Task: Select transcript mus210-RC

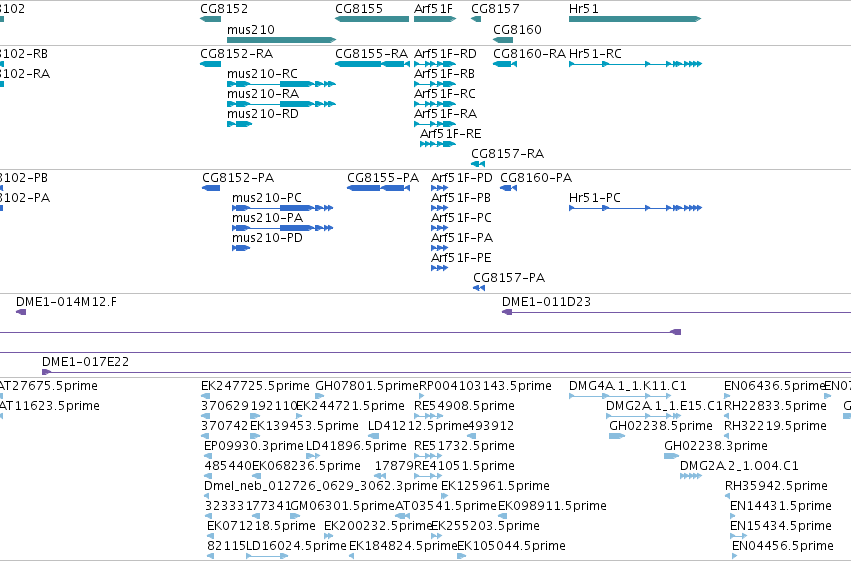Action: click(281, 84)
